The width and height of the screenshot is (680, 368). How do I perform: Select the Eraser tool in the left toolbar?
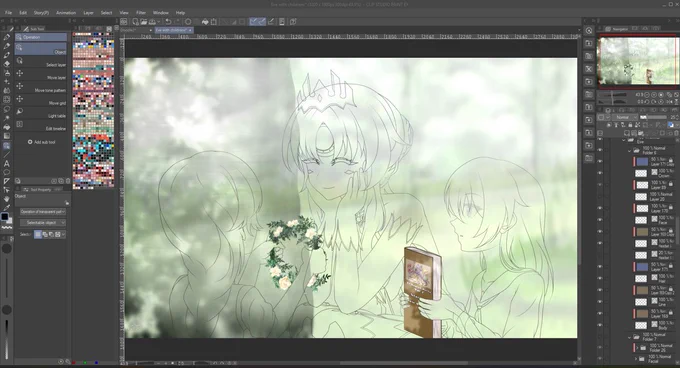(x=7, y=63)
